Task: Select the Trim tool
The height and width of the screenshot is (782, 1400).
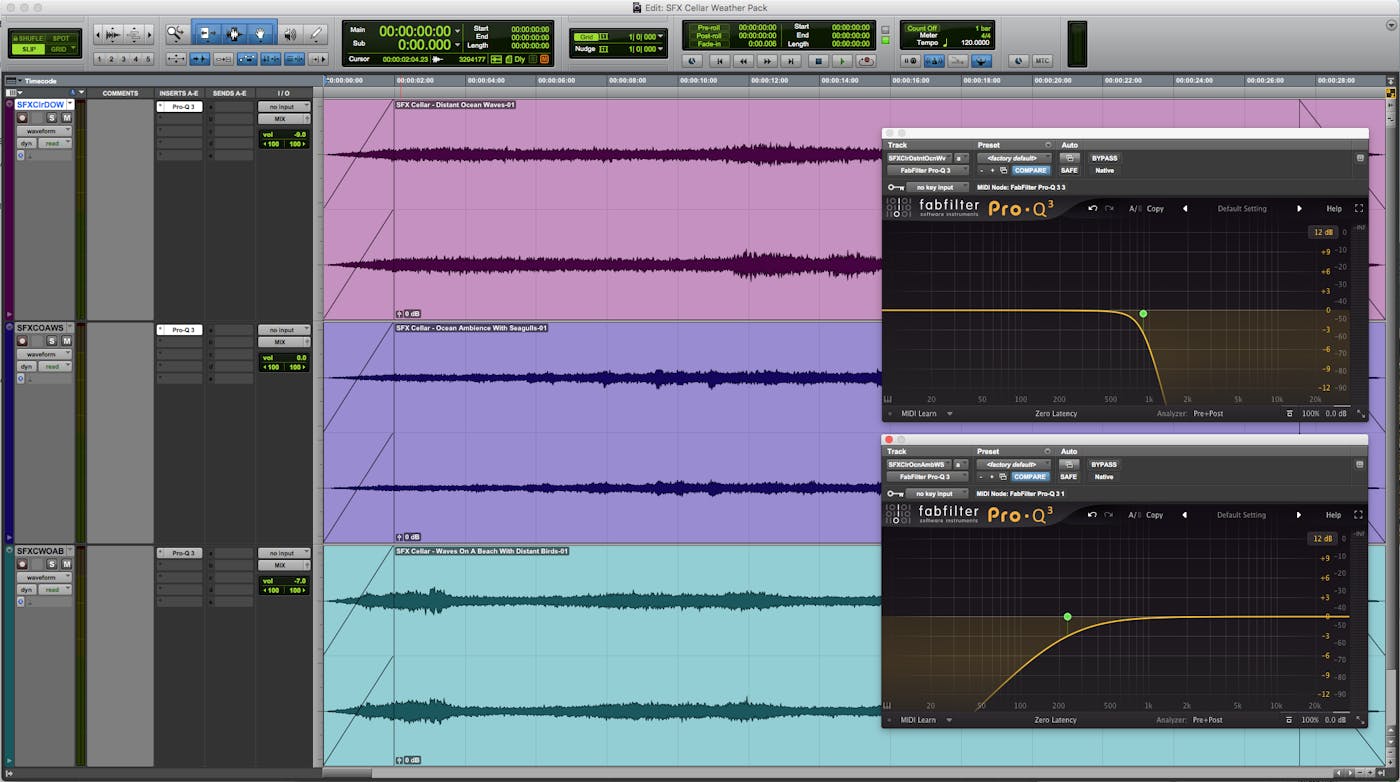Action: [x=206, y=33]
